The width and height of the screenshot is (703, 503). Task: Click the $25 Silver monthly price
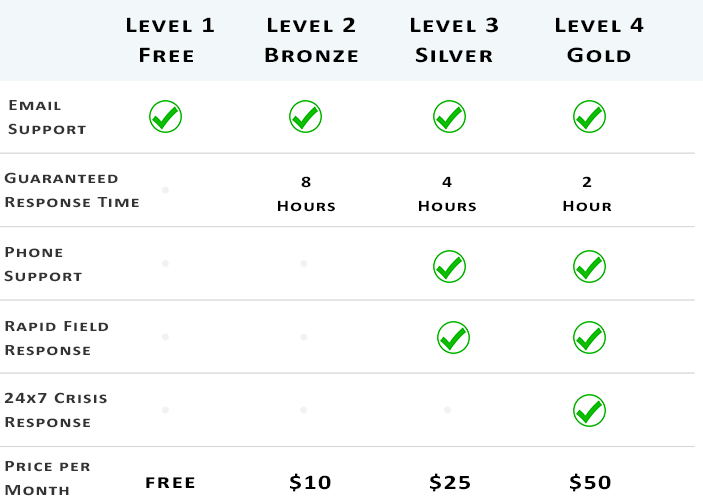pos(450,482)
